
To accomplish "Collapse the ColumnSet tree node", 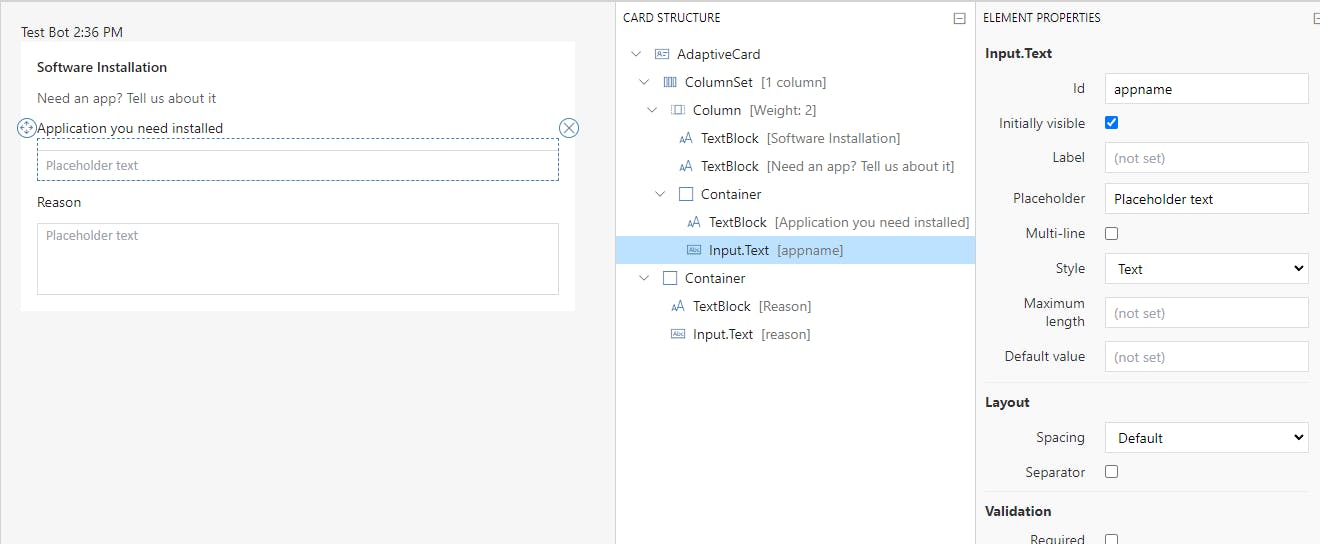I will tap(645, 82).
